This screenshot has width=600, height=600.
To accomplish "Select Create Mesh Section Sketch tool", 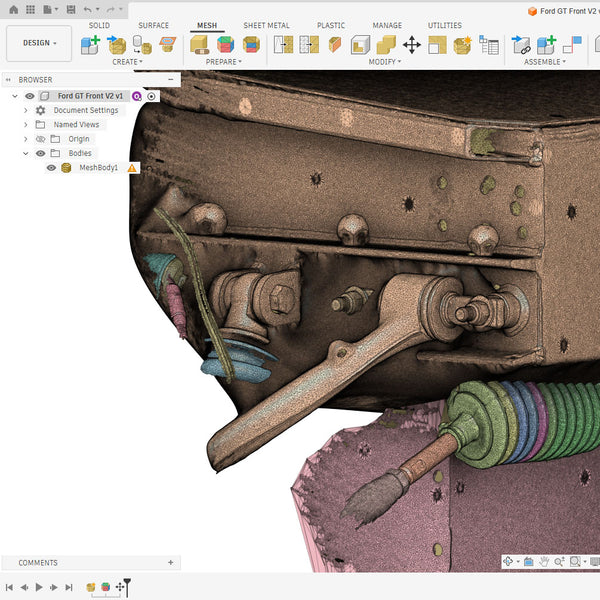I will click(x=168, y=45).
